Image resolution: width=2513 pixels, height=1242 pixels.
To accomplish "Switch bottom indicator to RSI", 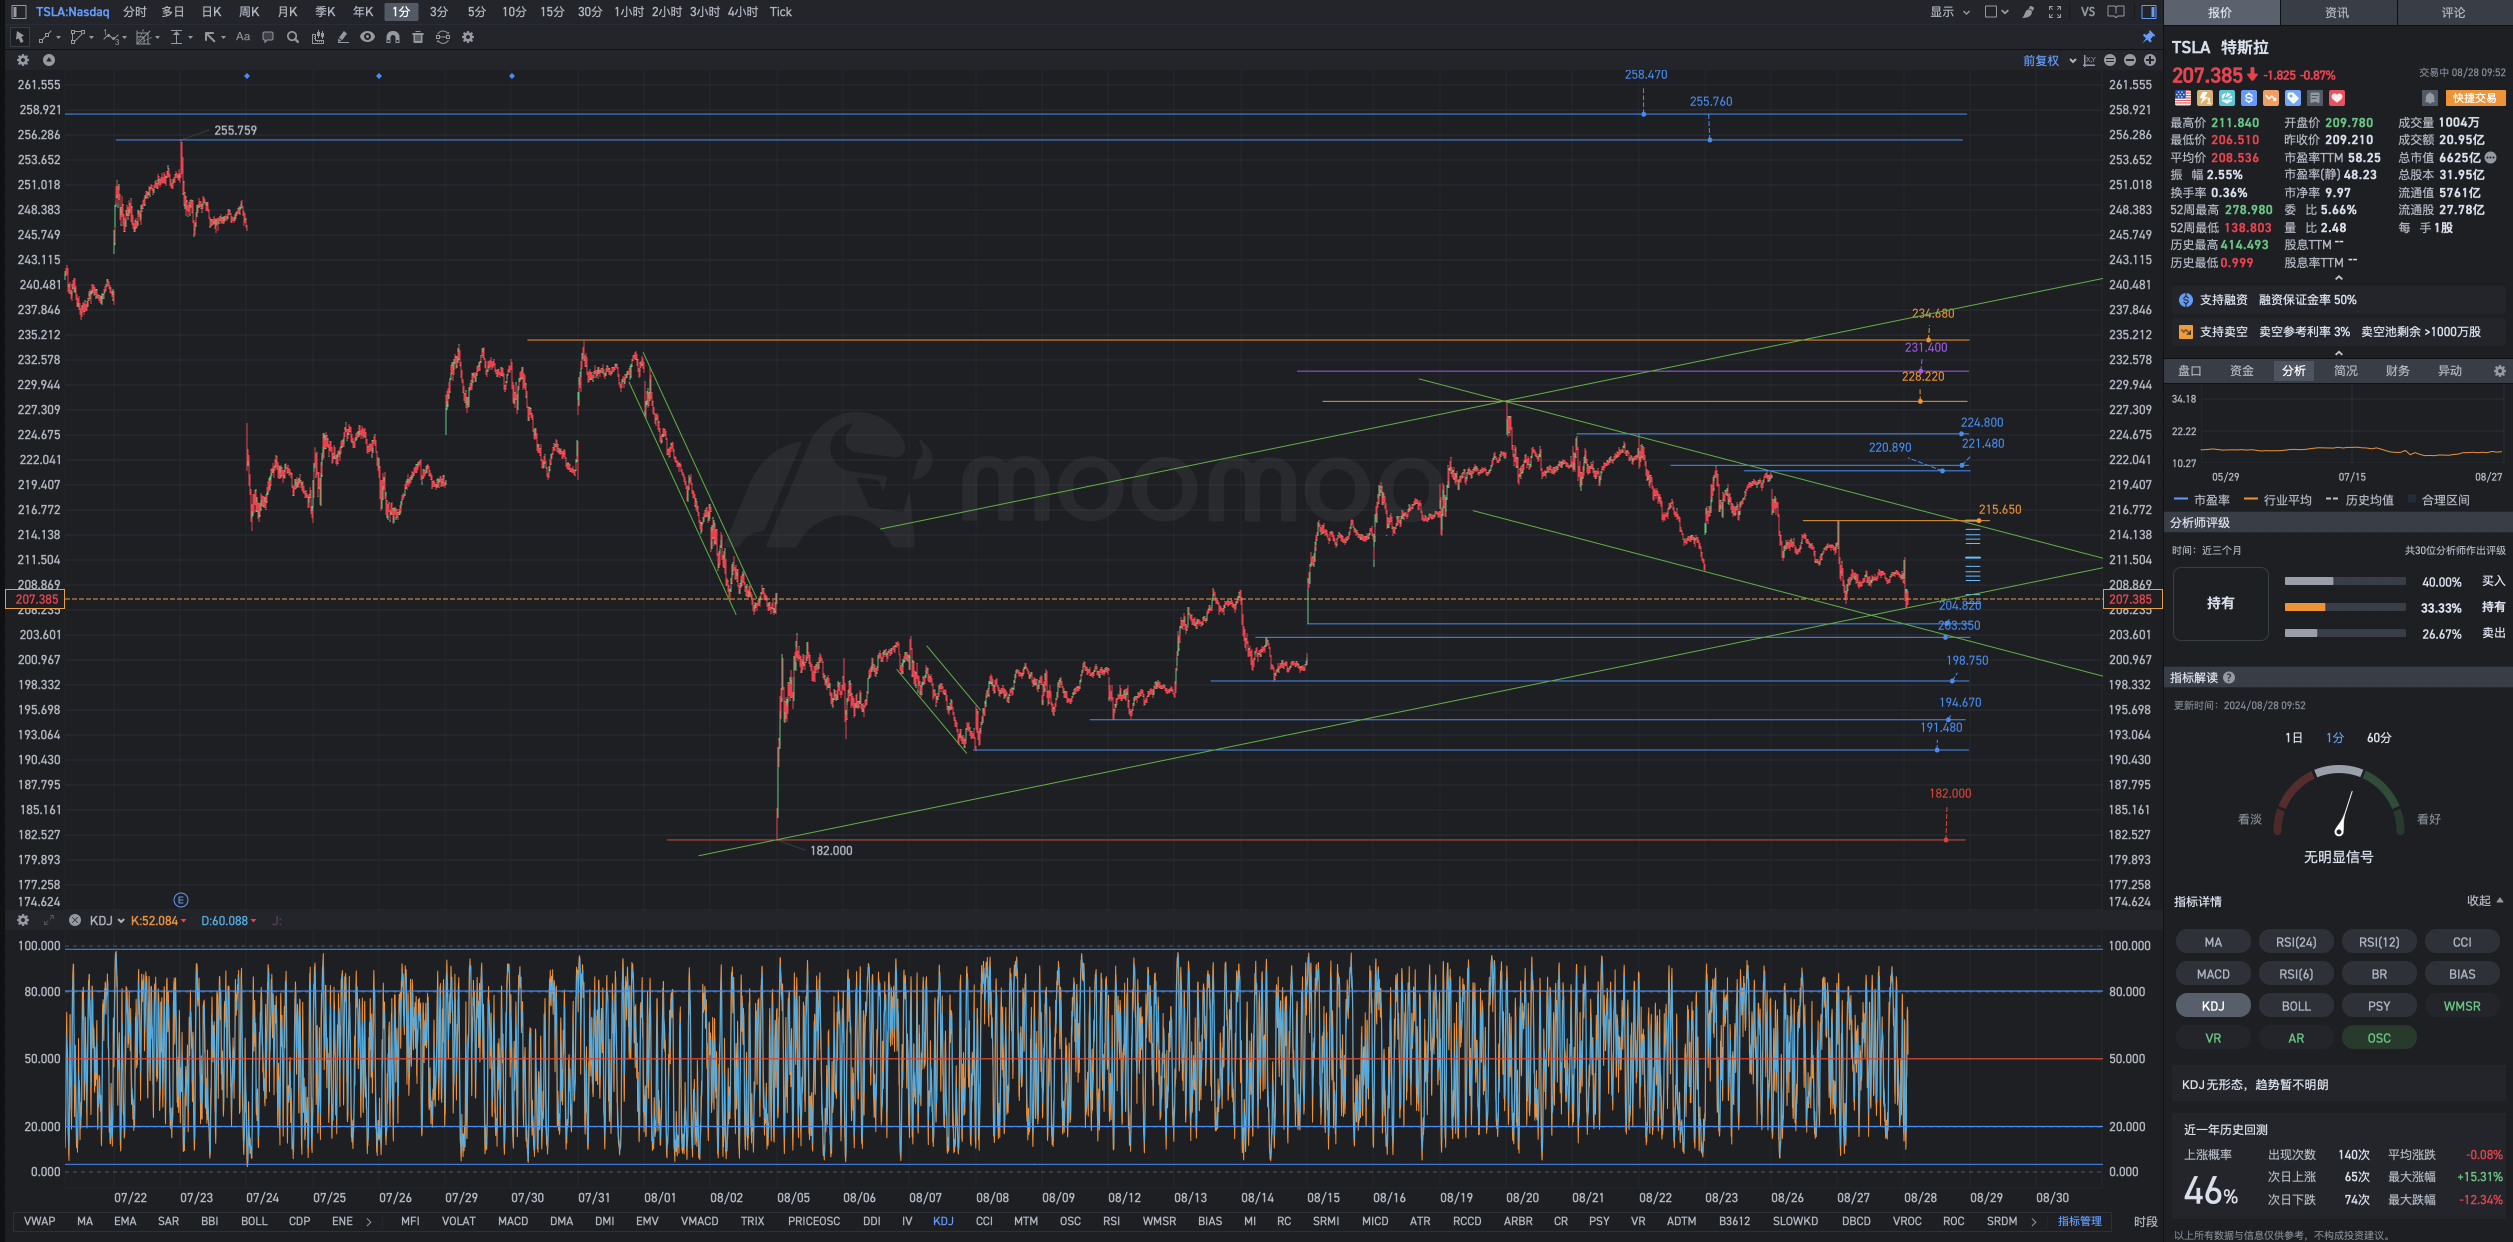I will (x=1111, y=1222).
